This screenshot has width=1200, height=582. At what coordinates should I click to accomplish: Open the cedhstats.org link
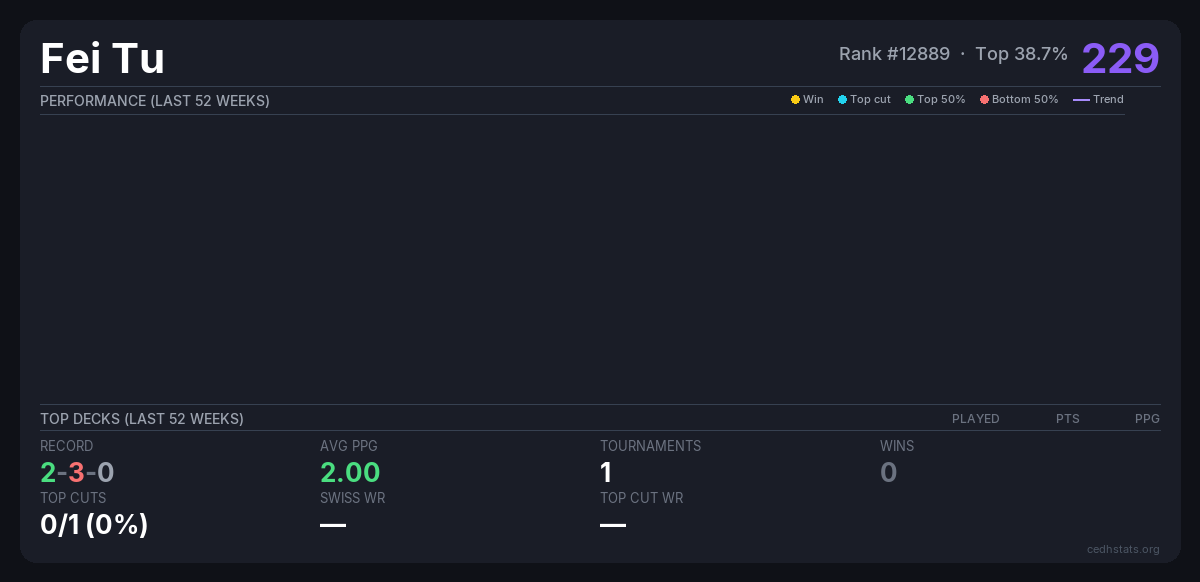1123,549
